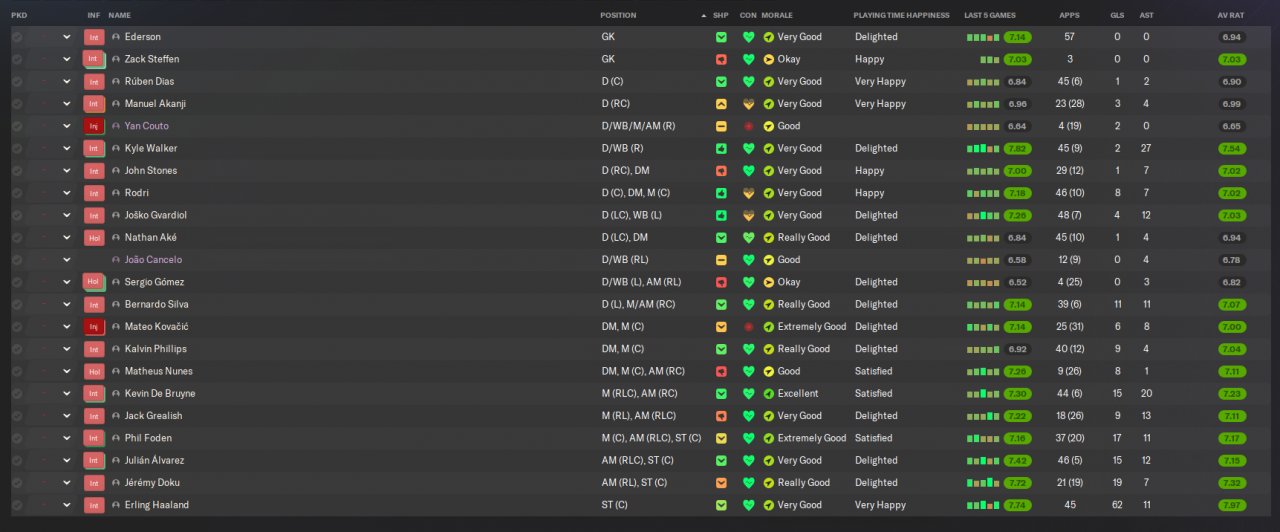
Task: Toggle the picked checkmark for Julián Álvarez
Action: pyautogui.click(x=17, y=460)
